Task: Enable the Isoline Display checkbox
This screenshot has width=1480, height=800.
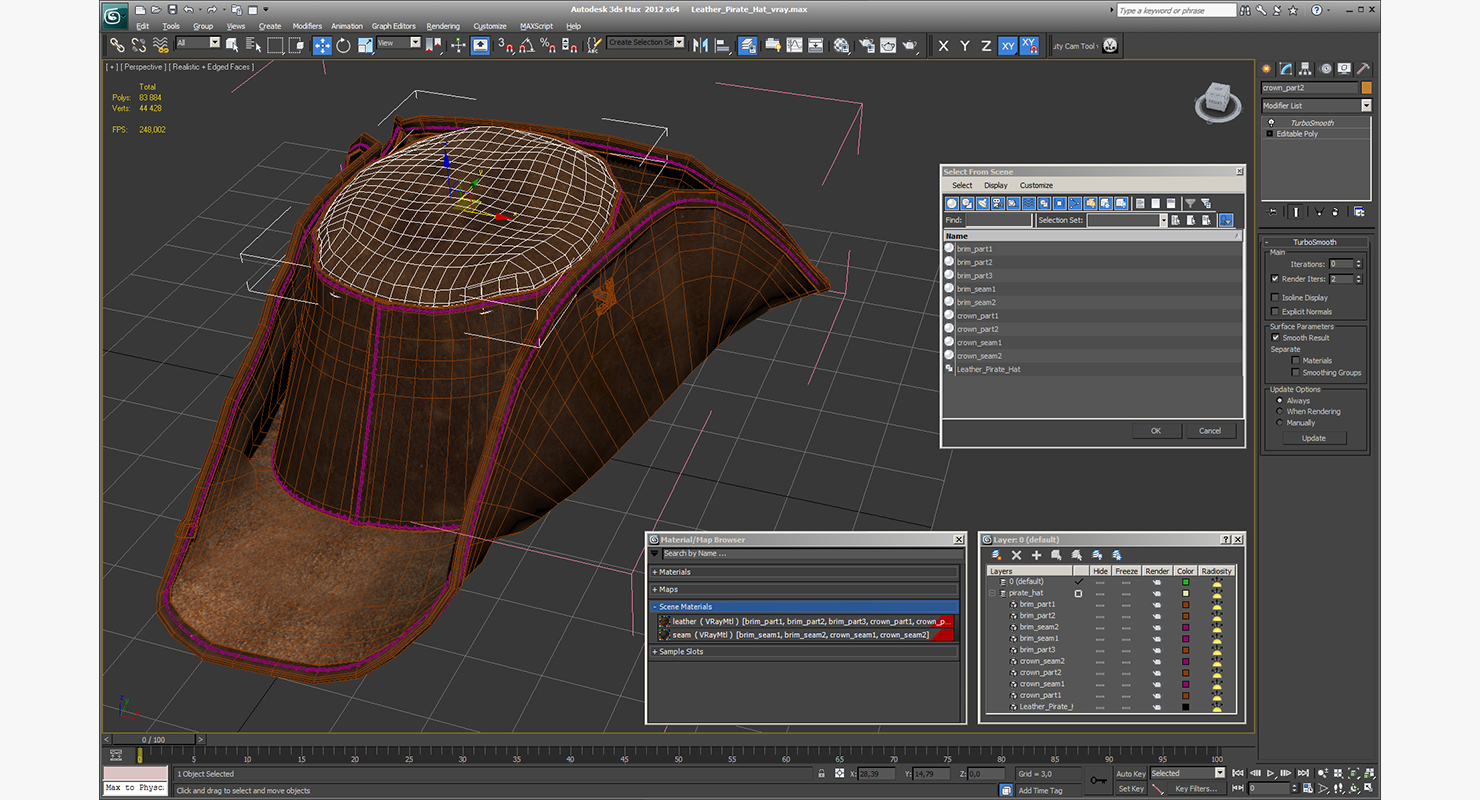Action: click(1275, 298)
